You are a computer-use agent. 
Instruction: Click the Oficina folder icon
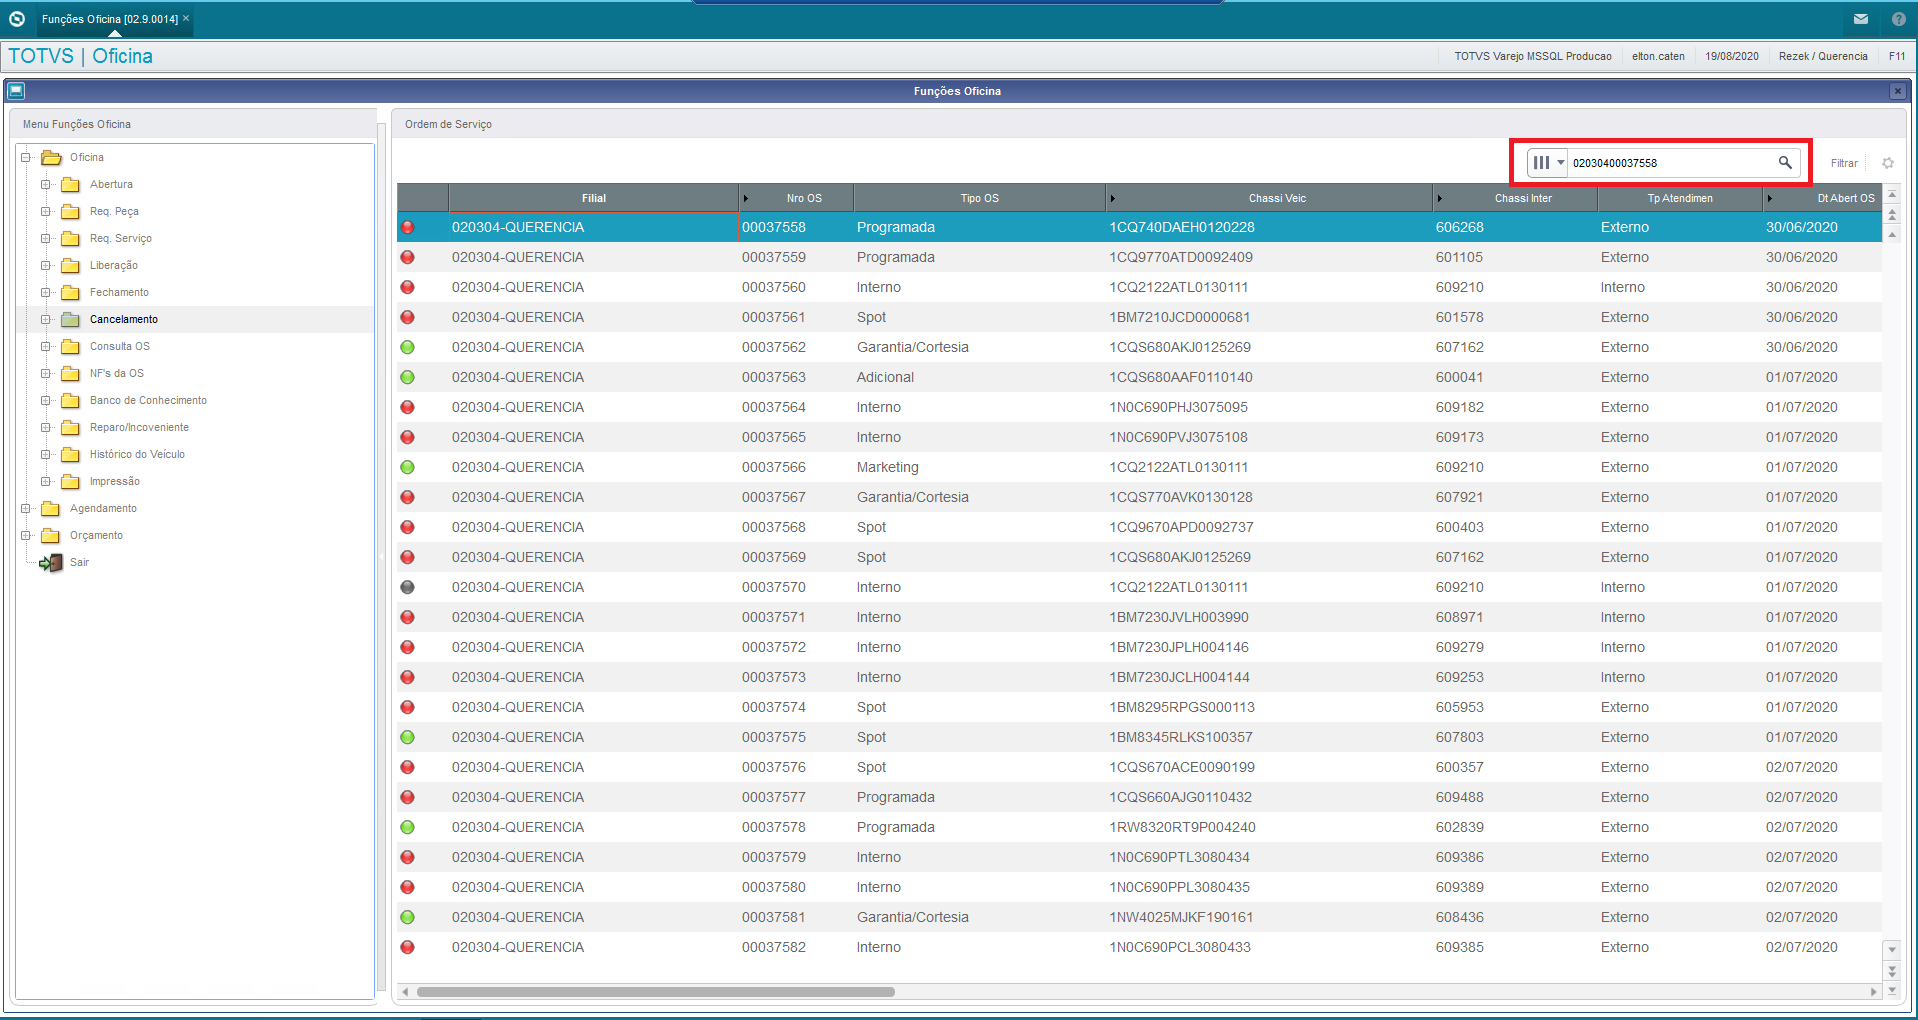[51, 157]
